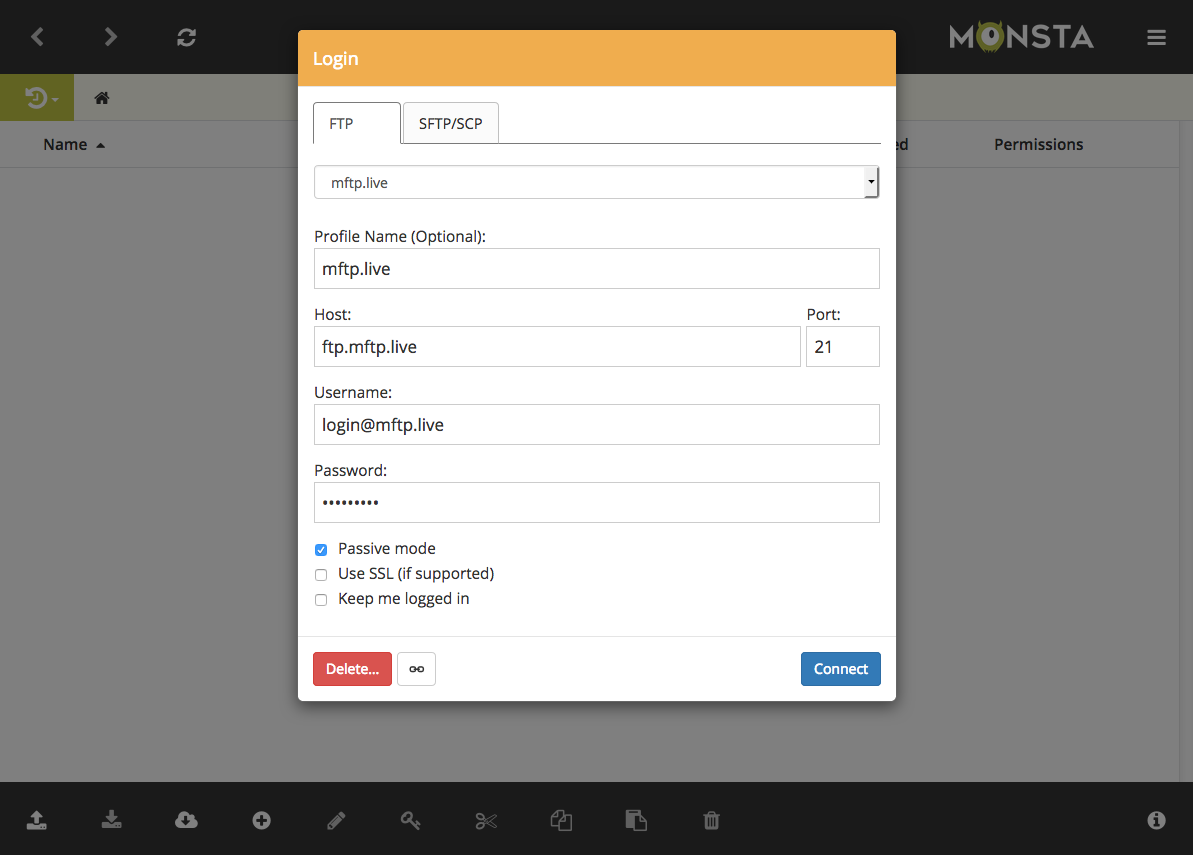This screenshot has height=855, width=1193.
Task: Click the Monsta logo
Action: click(1021, 37)
